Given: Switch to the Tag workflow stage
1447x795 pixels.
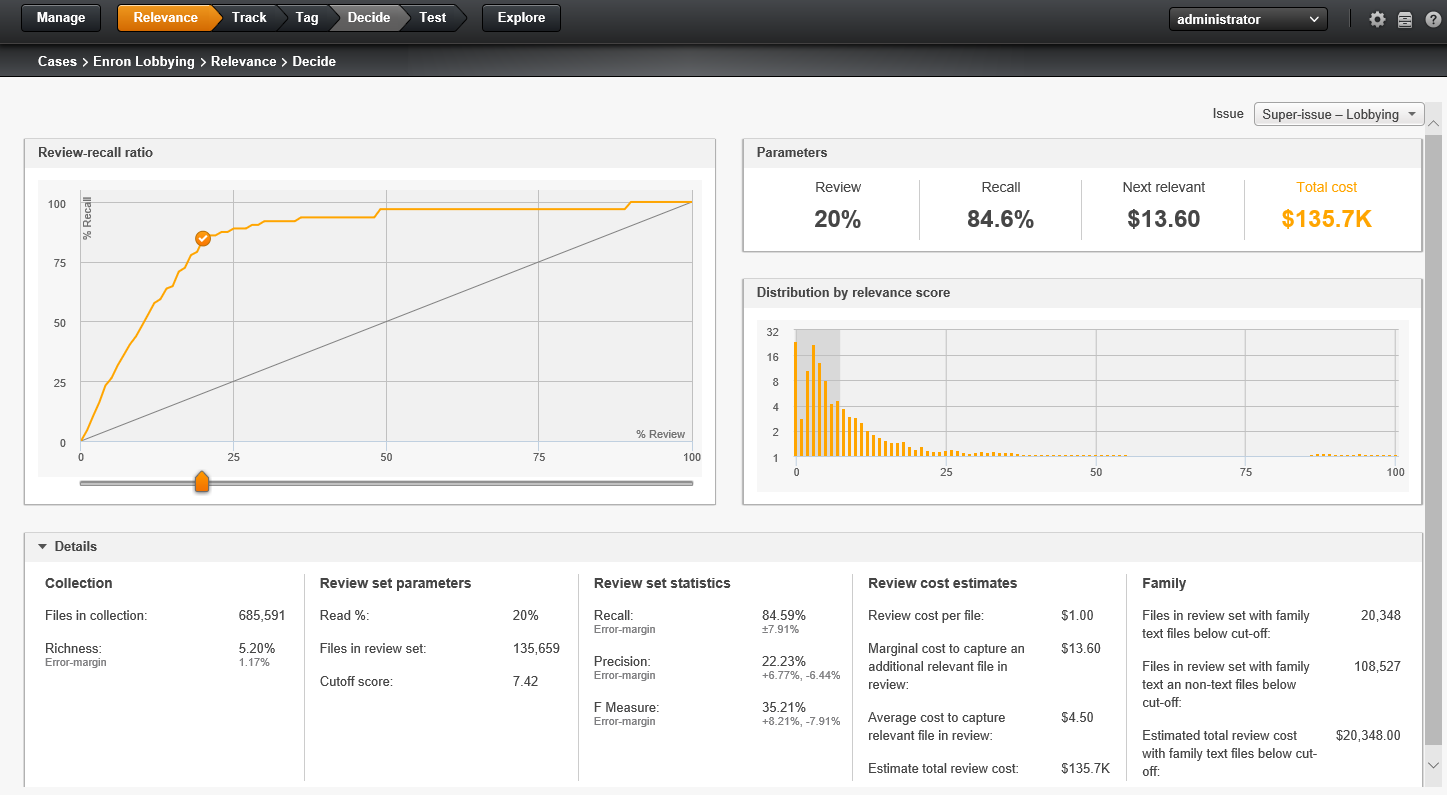Looking at the screenshot, I should [306, 17].
